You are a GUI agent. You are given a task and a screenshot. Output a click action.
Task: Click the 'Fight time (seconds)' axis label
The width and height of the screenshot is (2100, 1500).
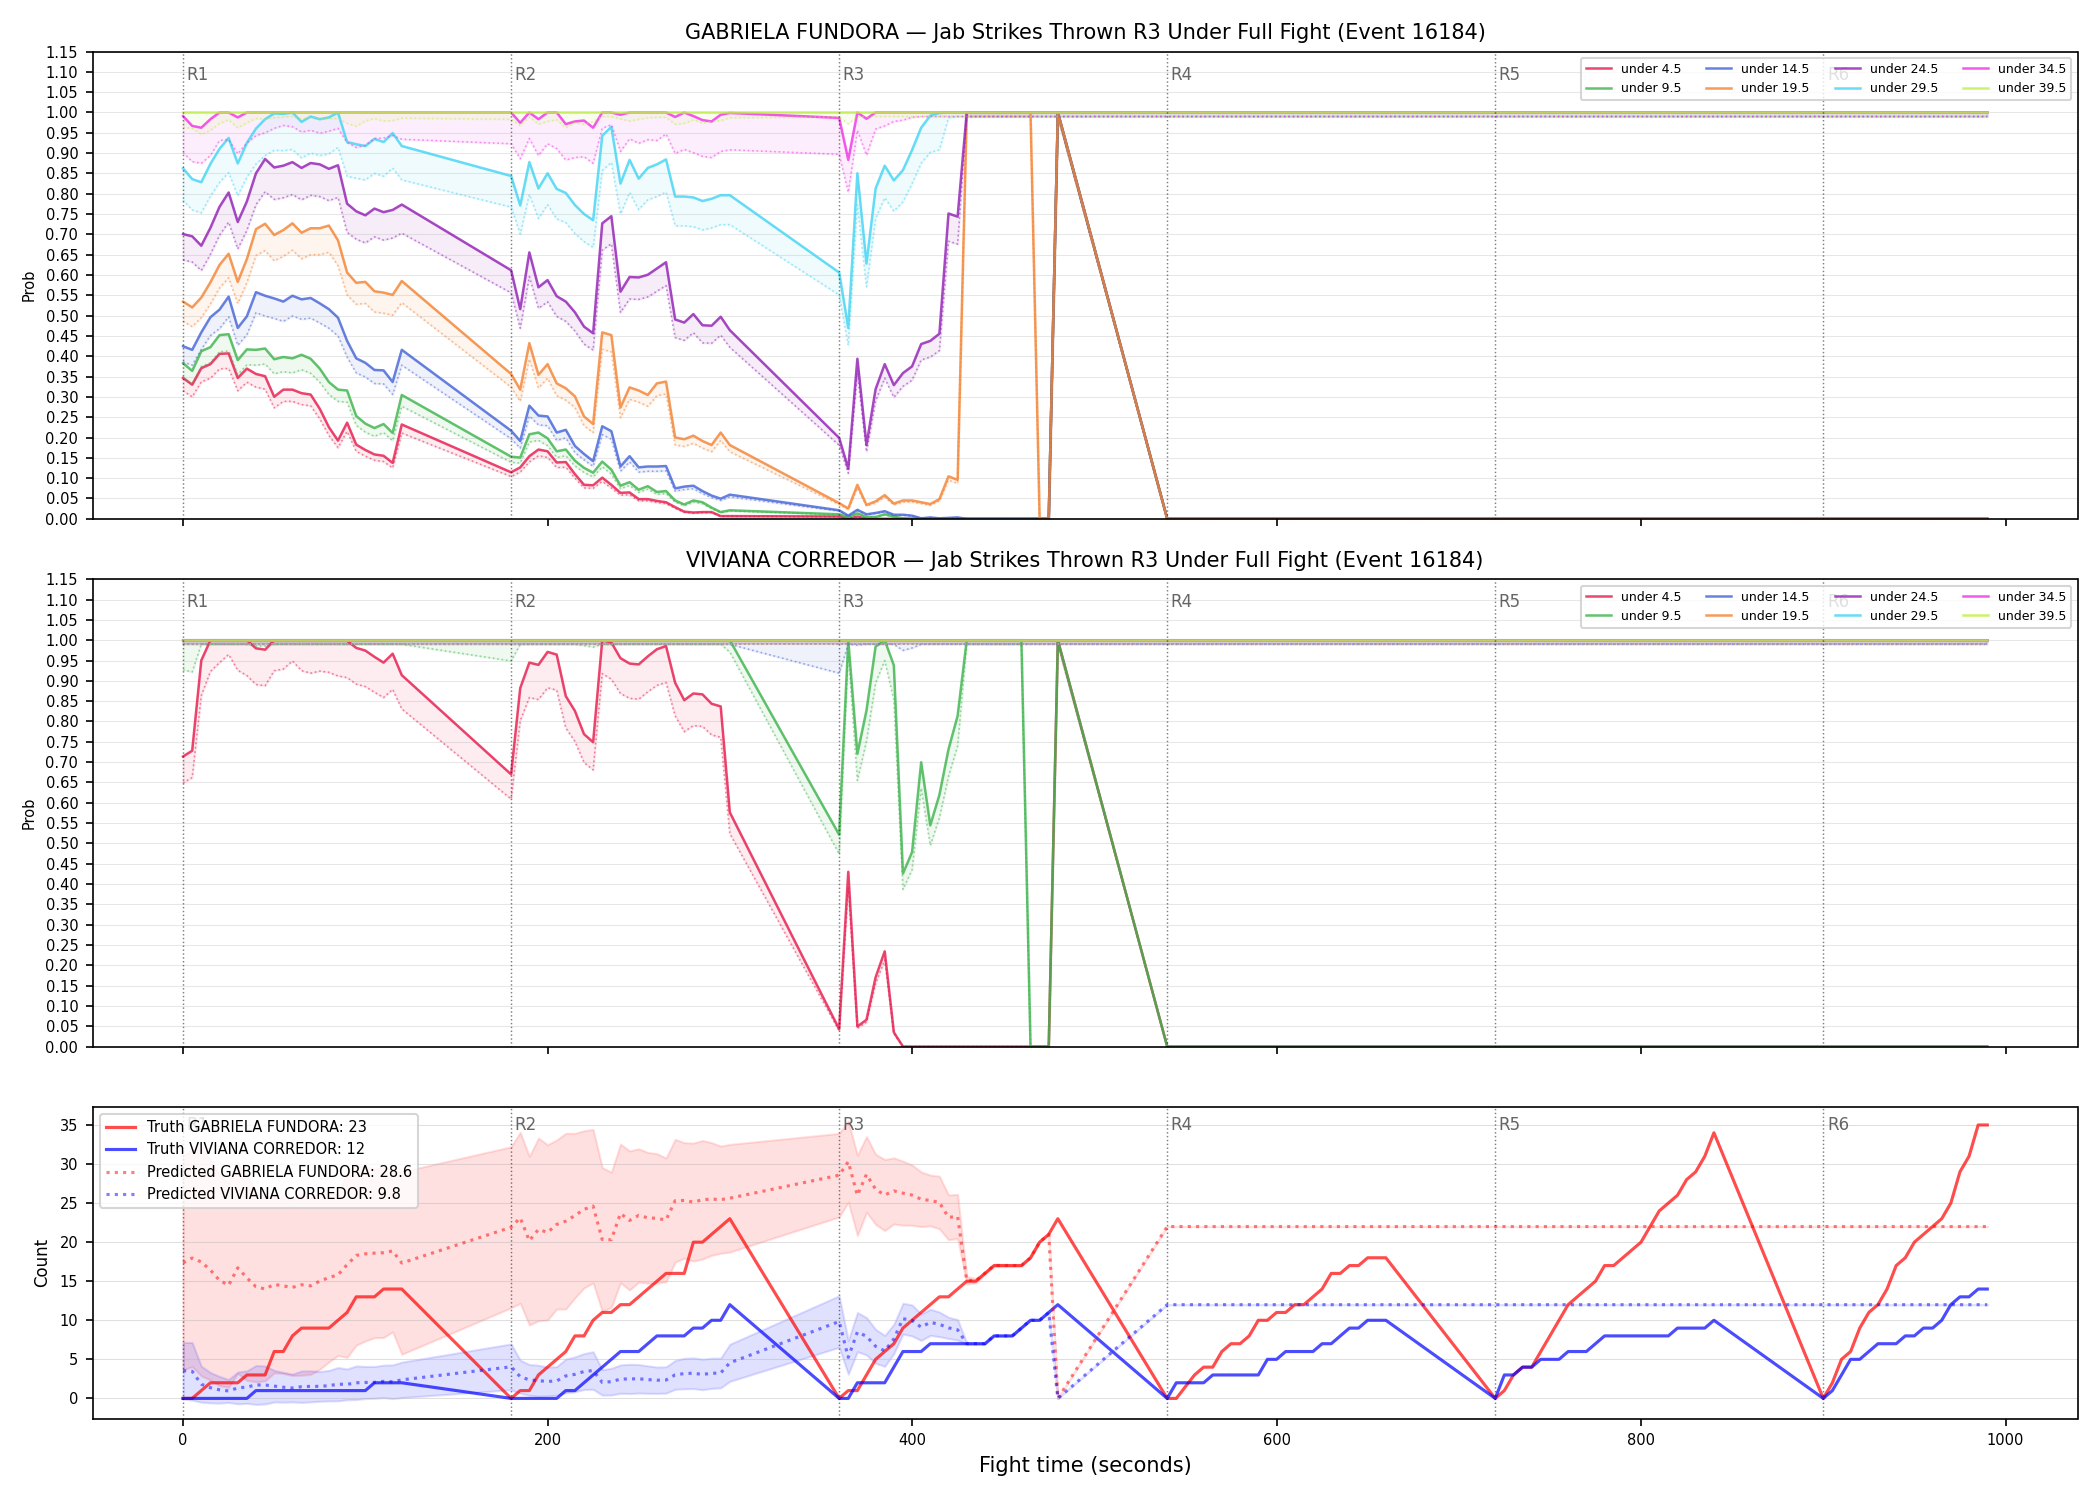[1085, 1465]
